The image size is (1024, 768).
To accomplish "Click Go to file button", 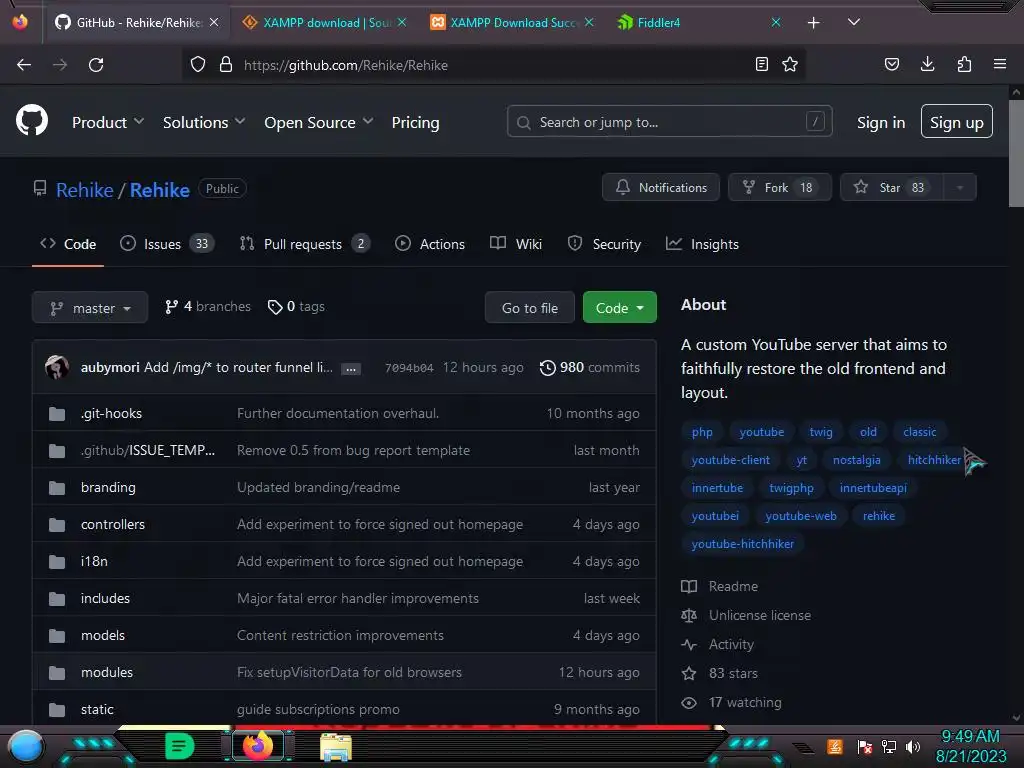I will tap(530, 308).
